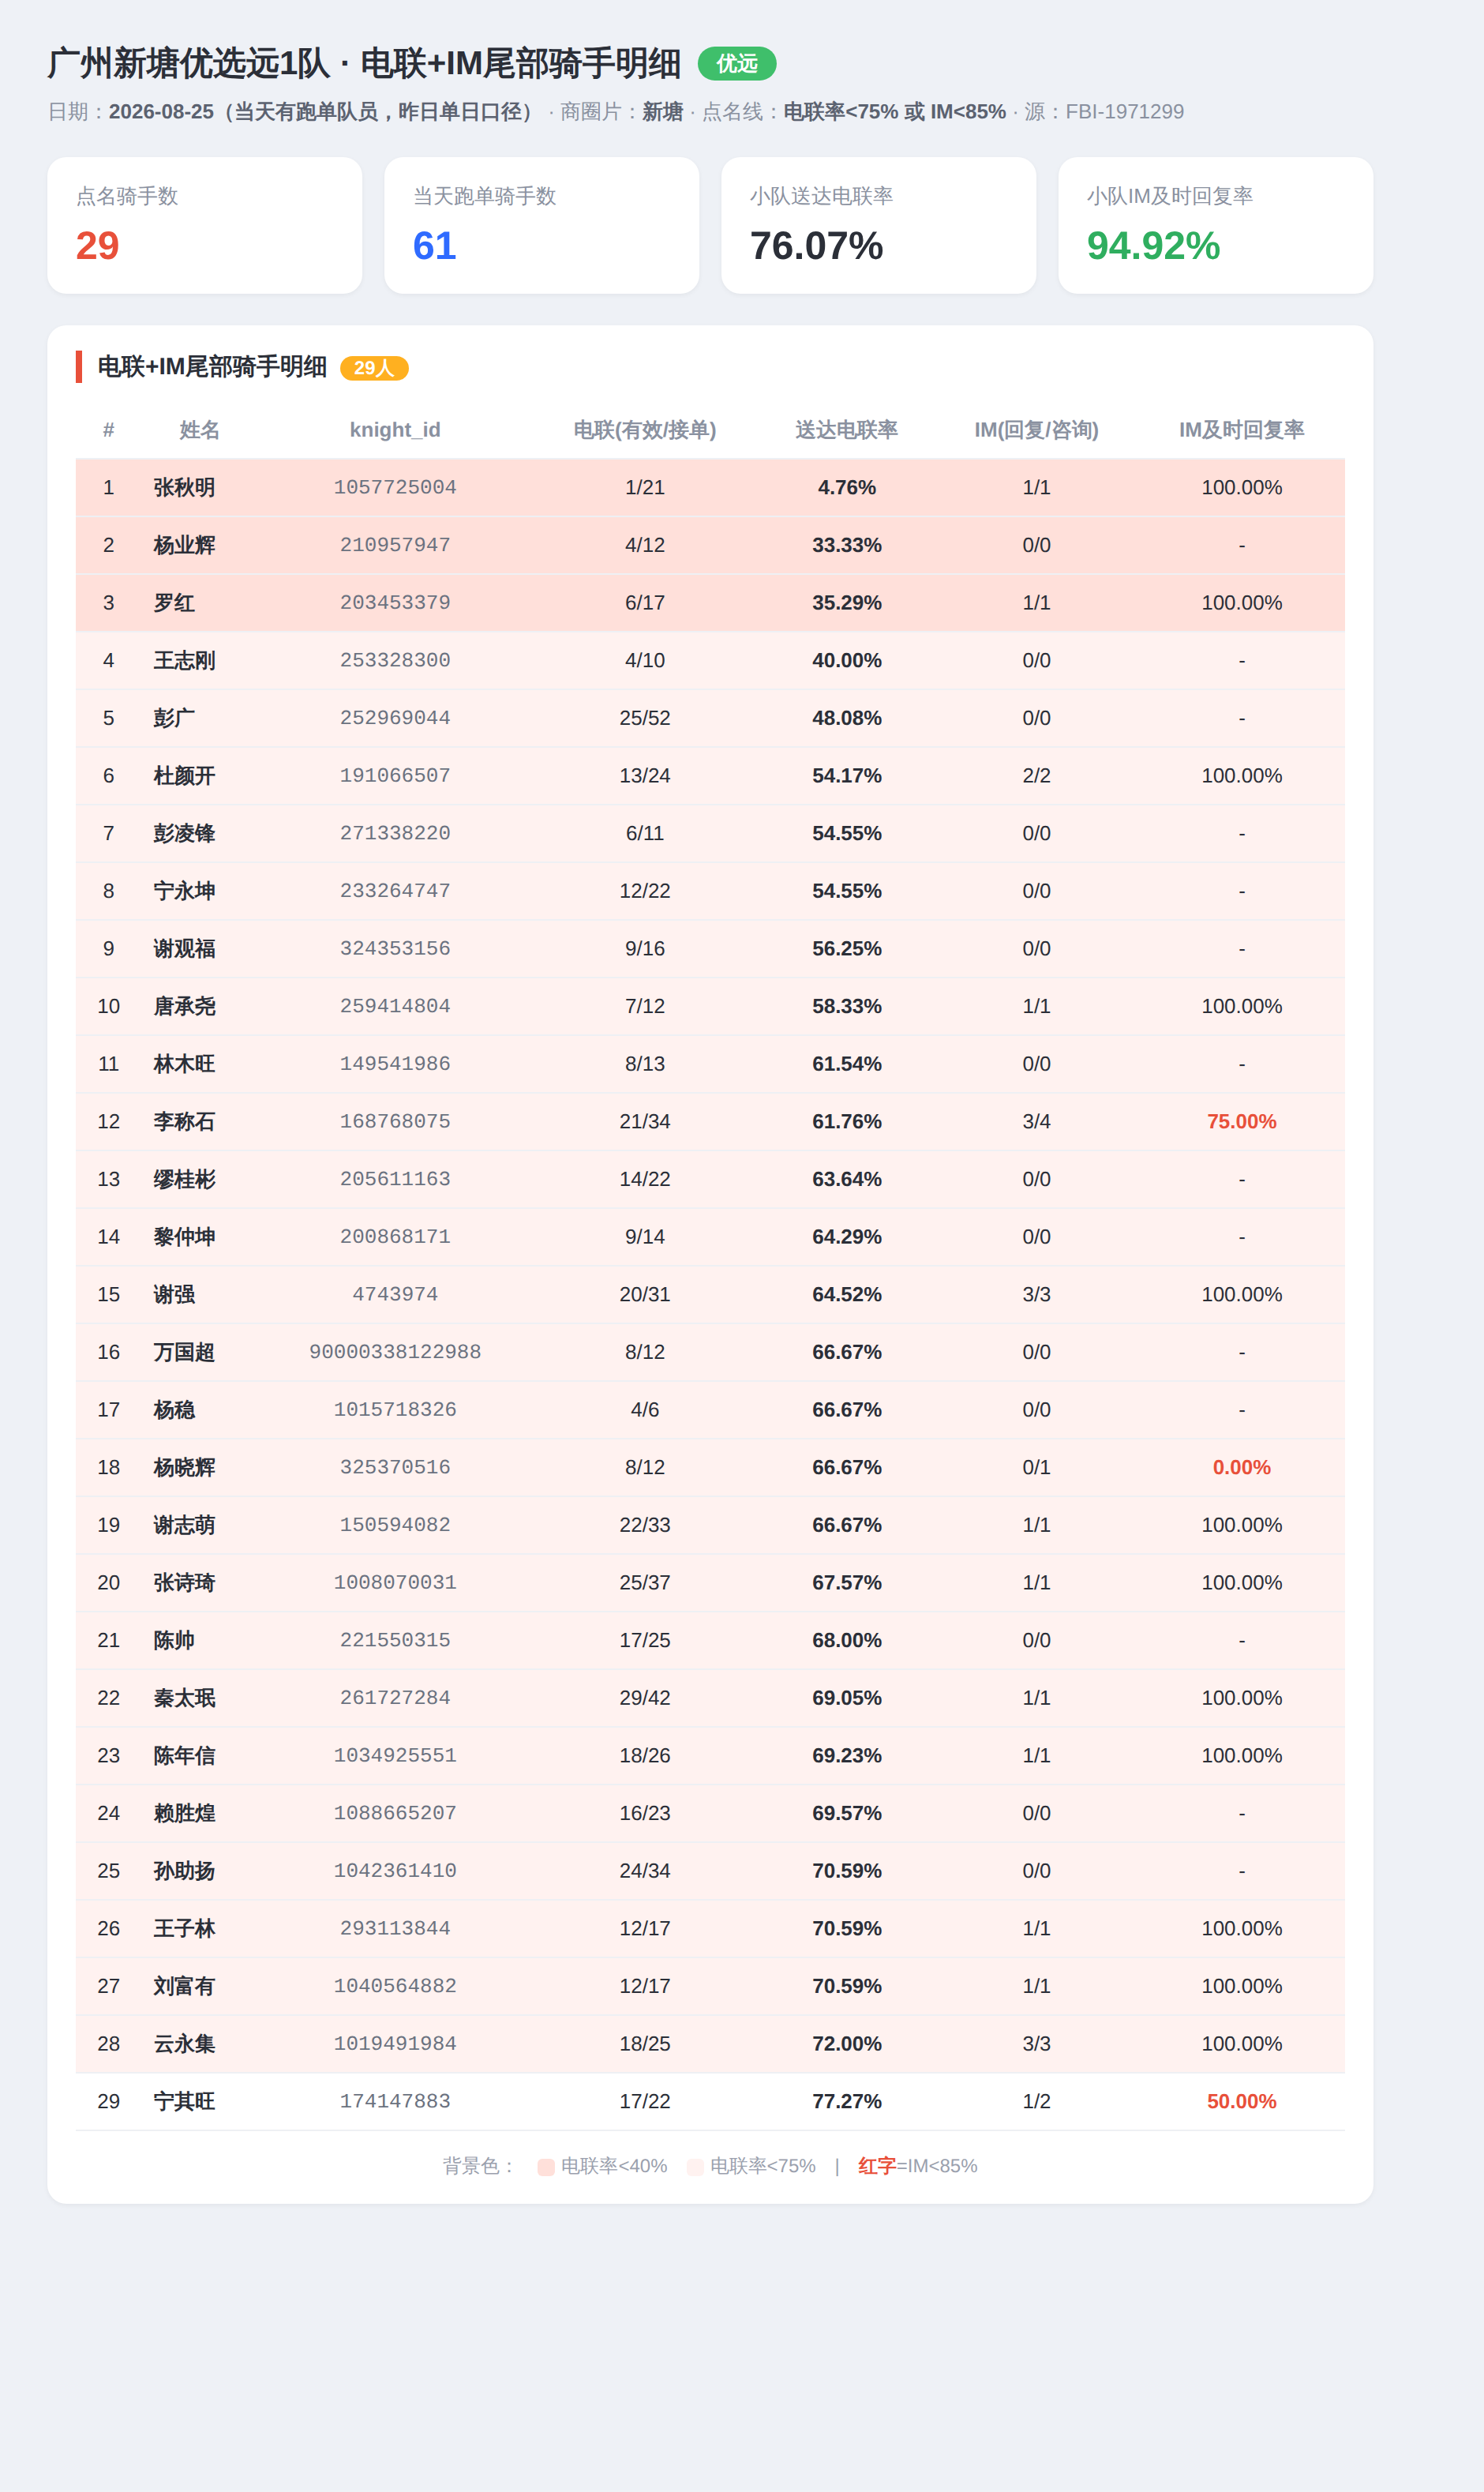The image size is (1484, 2492).
Task: Click the orange 29人 count badge
Action: coord(374,368)
